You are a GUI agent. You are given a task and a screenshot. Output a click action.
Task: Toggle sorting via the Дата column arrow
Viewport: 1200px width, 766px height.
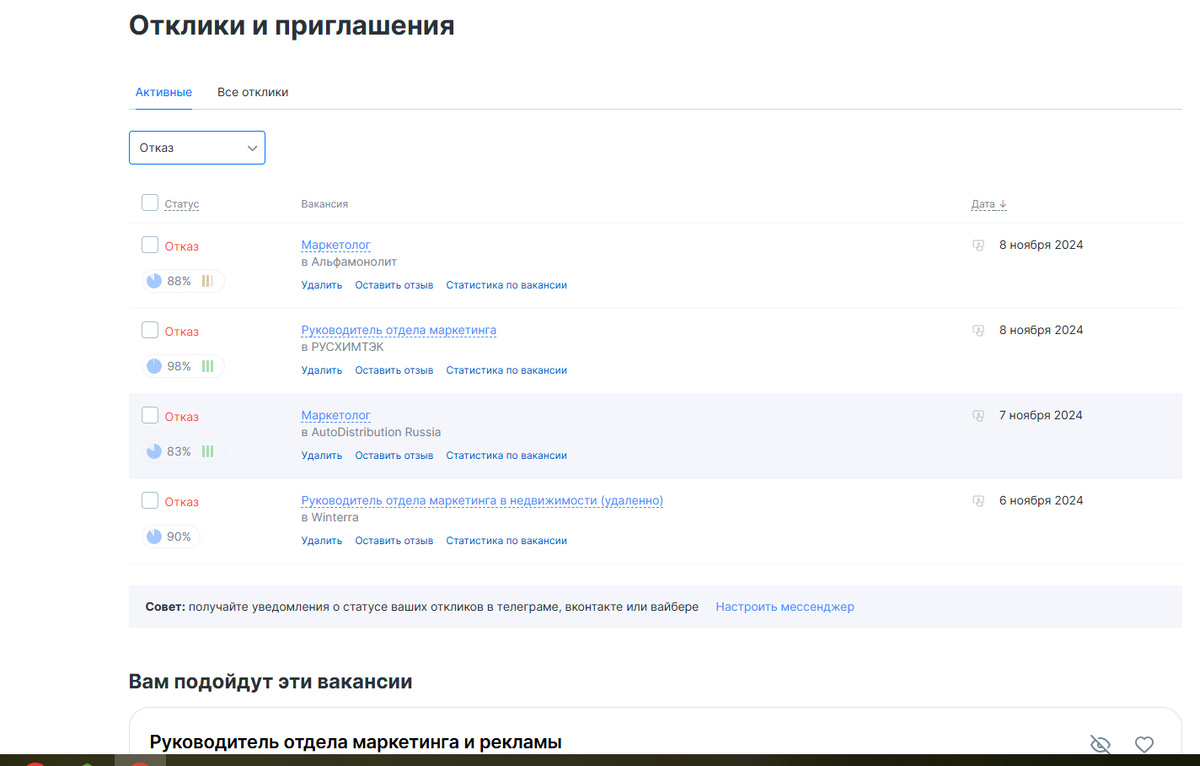pos(1003,203)
